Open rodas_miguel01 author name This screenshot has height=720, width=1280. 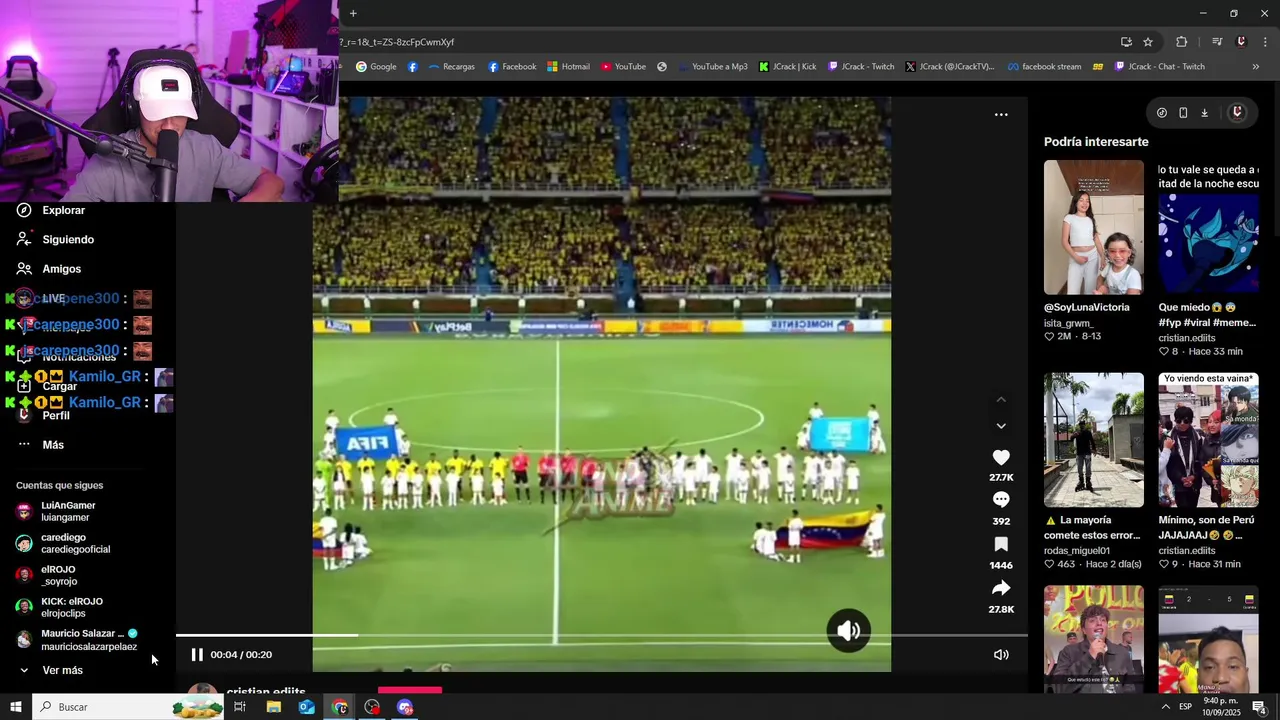[1077, 551]
